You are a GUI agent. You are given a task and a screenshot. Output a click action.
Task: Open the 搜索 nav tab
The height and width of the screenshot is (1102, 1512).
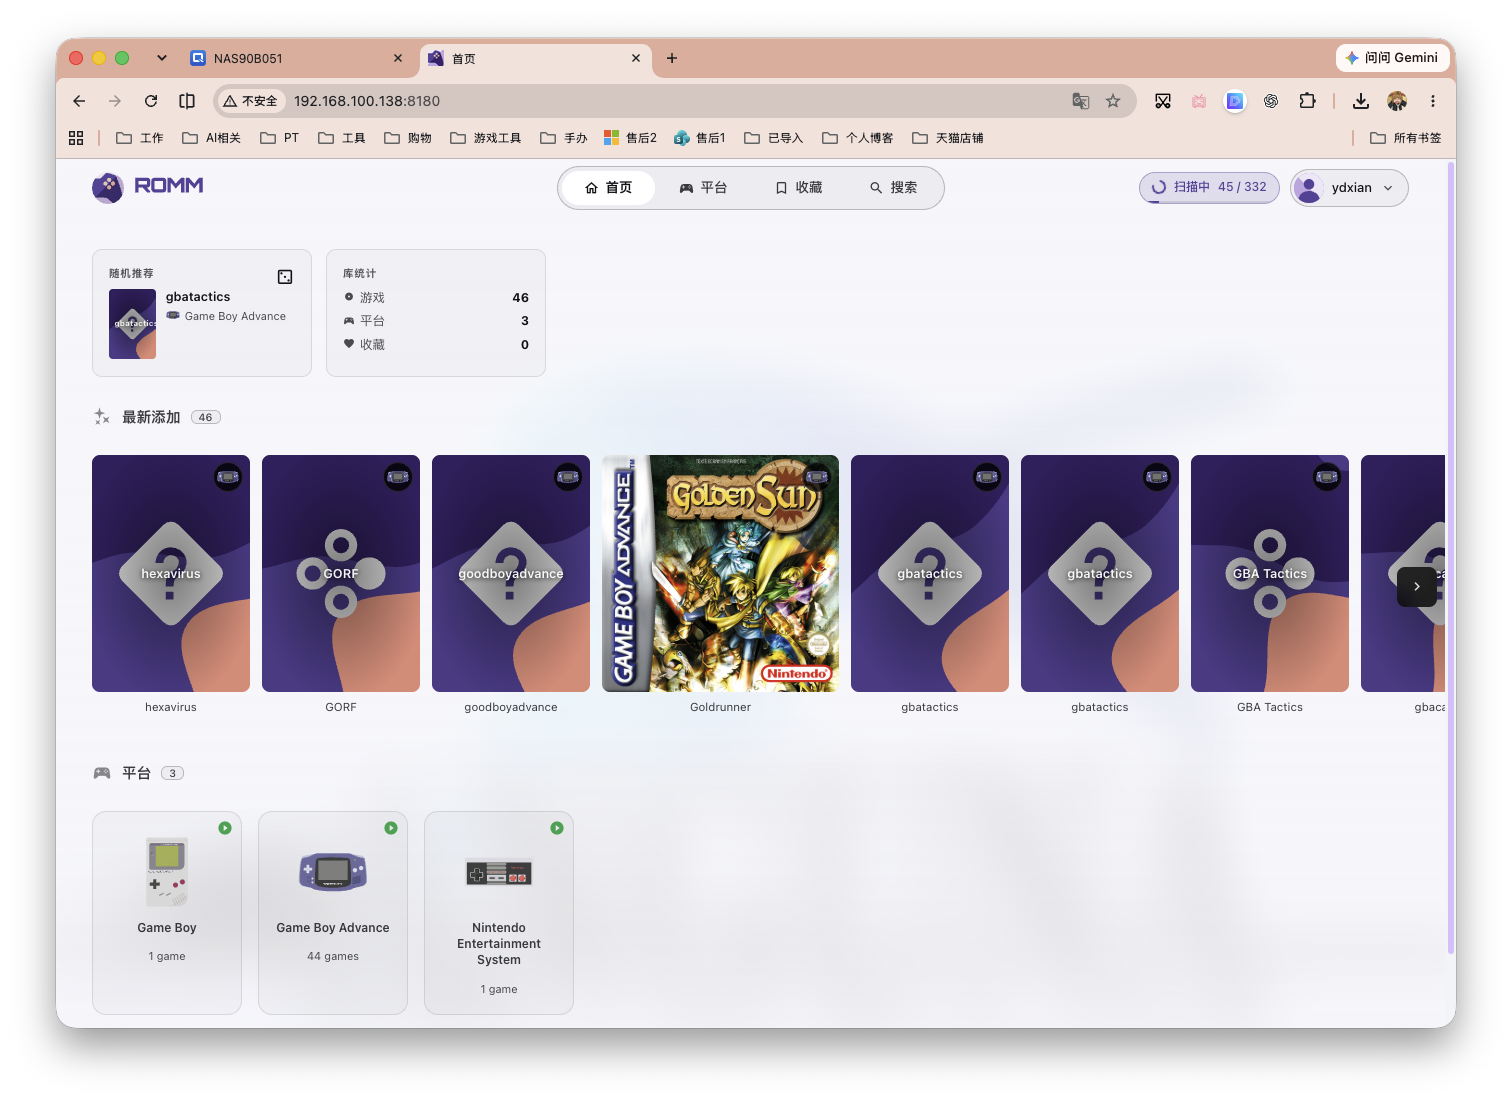(x=893, y=188)
